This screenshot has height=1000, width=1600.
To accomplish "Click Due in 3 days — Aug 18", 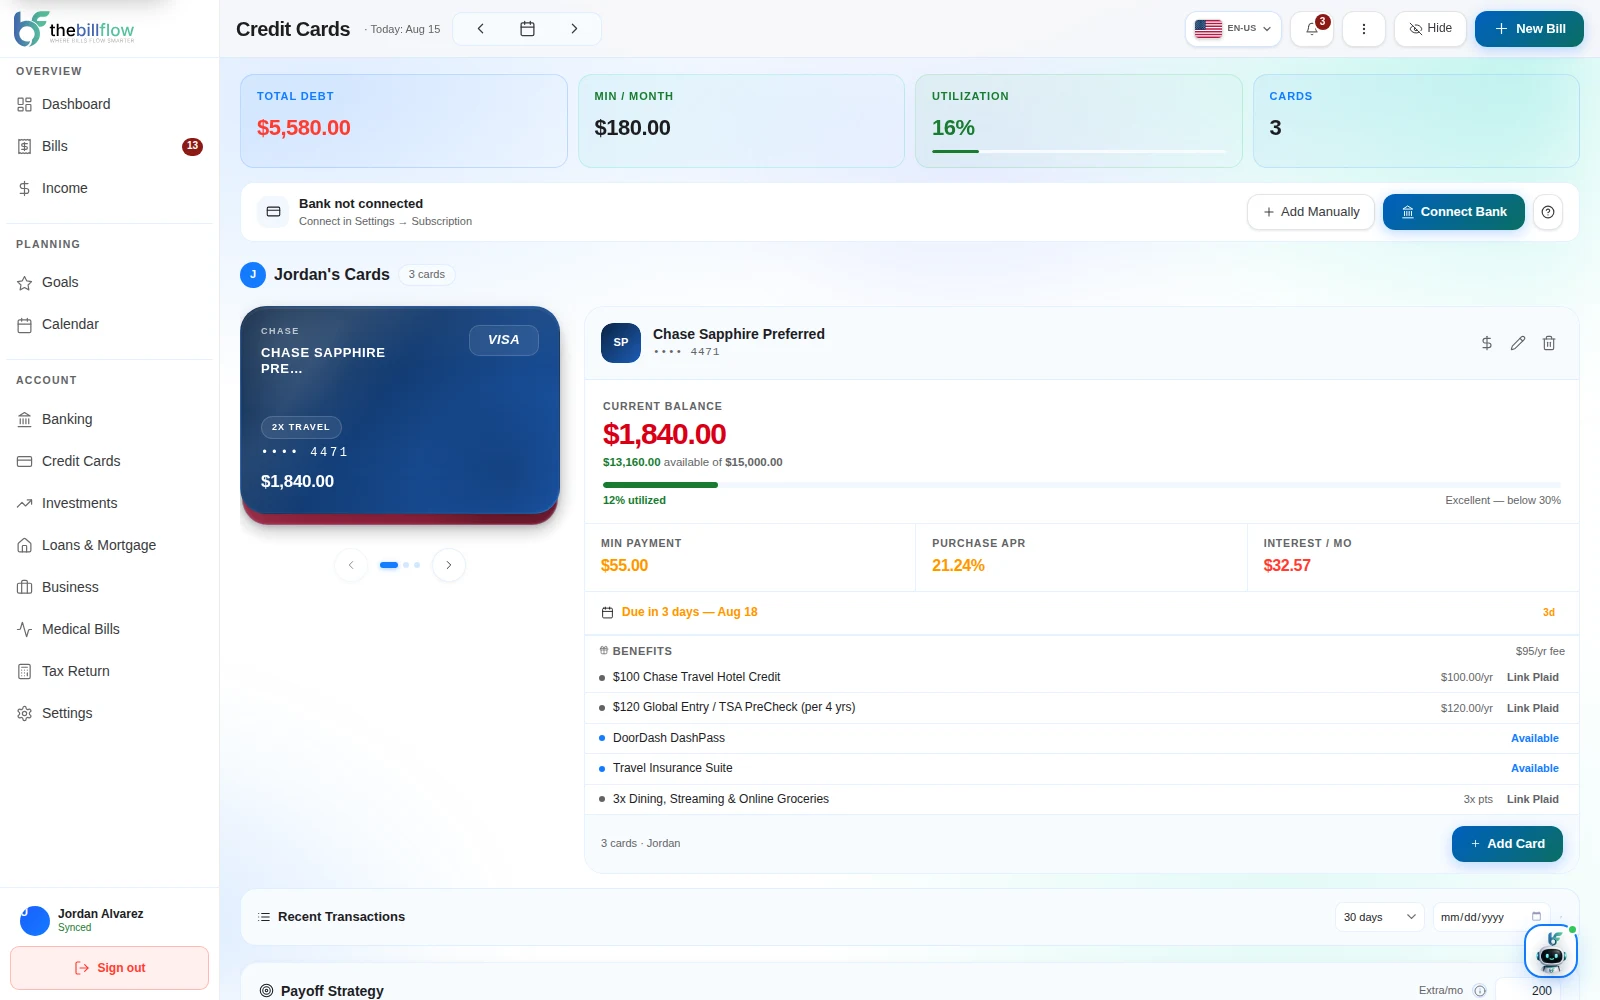I will (689, 612).
